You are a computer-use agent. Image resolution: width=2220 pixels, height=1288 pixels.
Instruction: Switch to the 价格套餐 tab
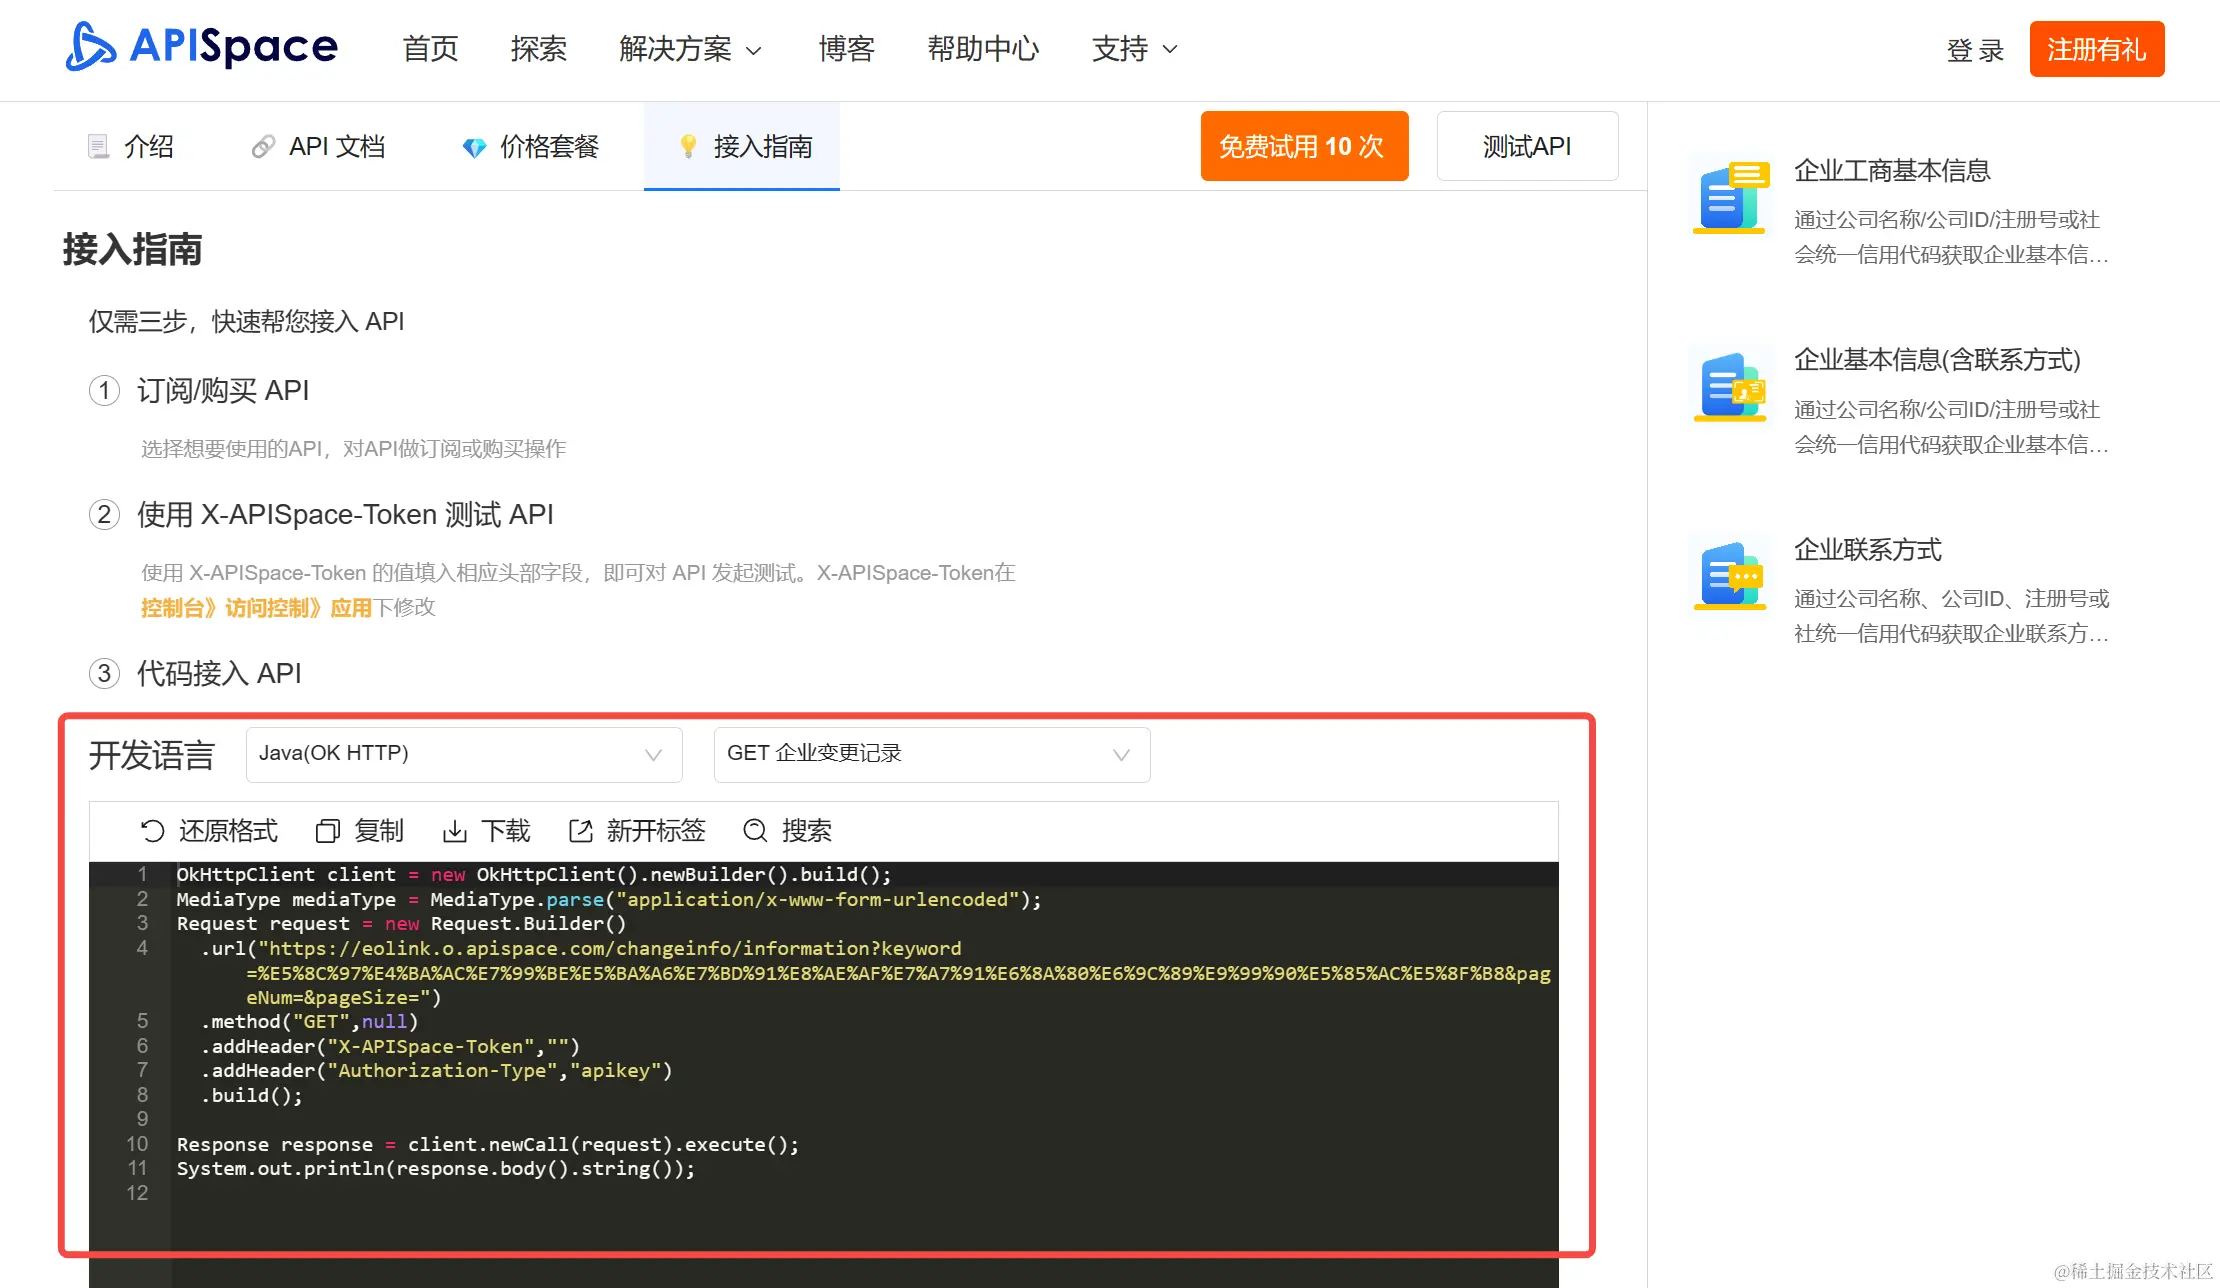coord(530,147)
